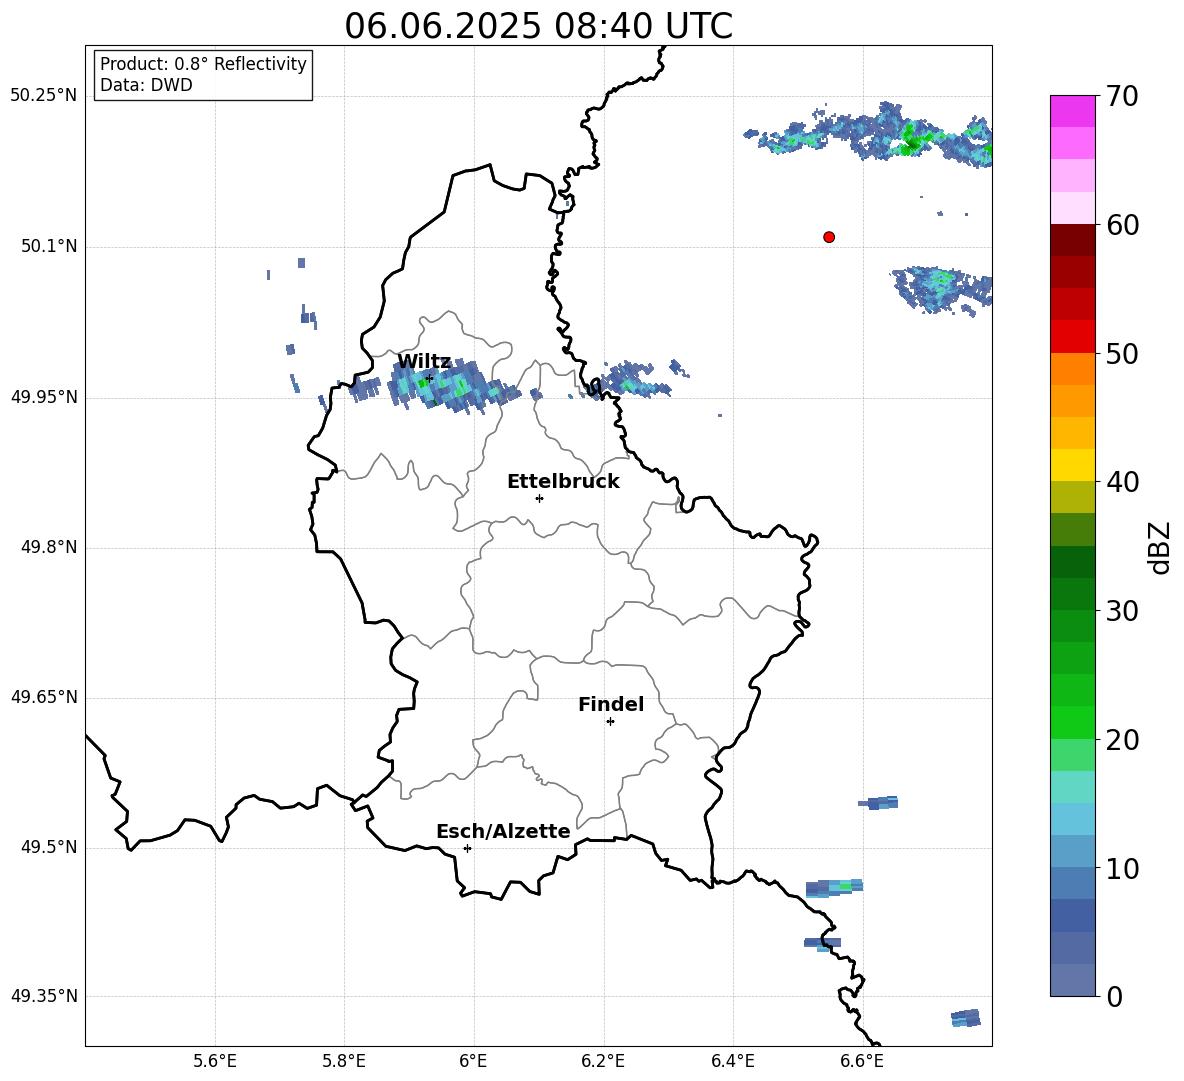
Task: Click the 49.65°N latitude label
Action: [44, 697]
